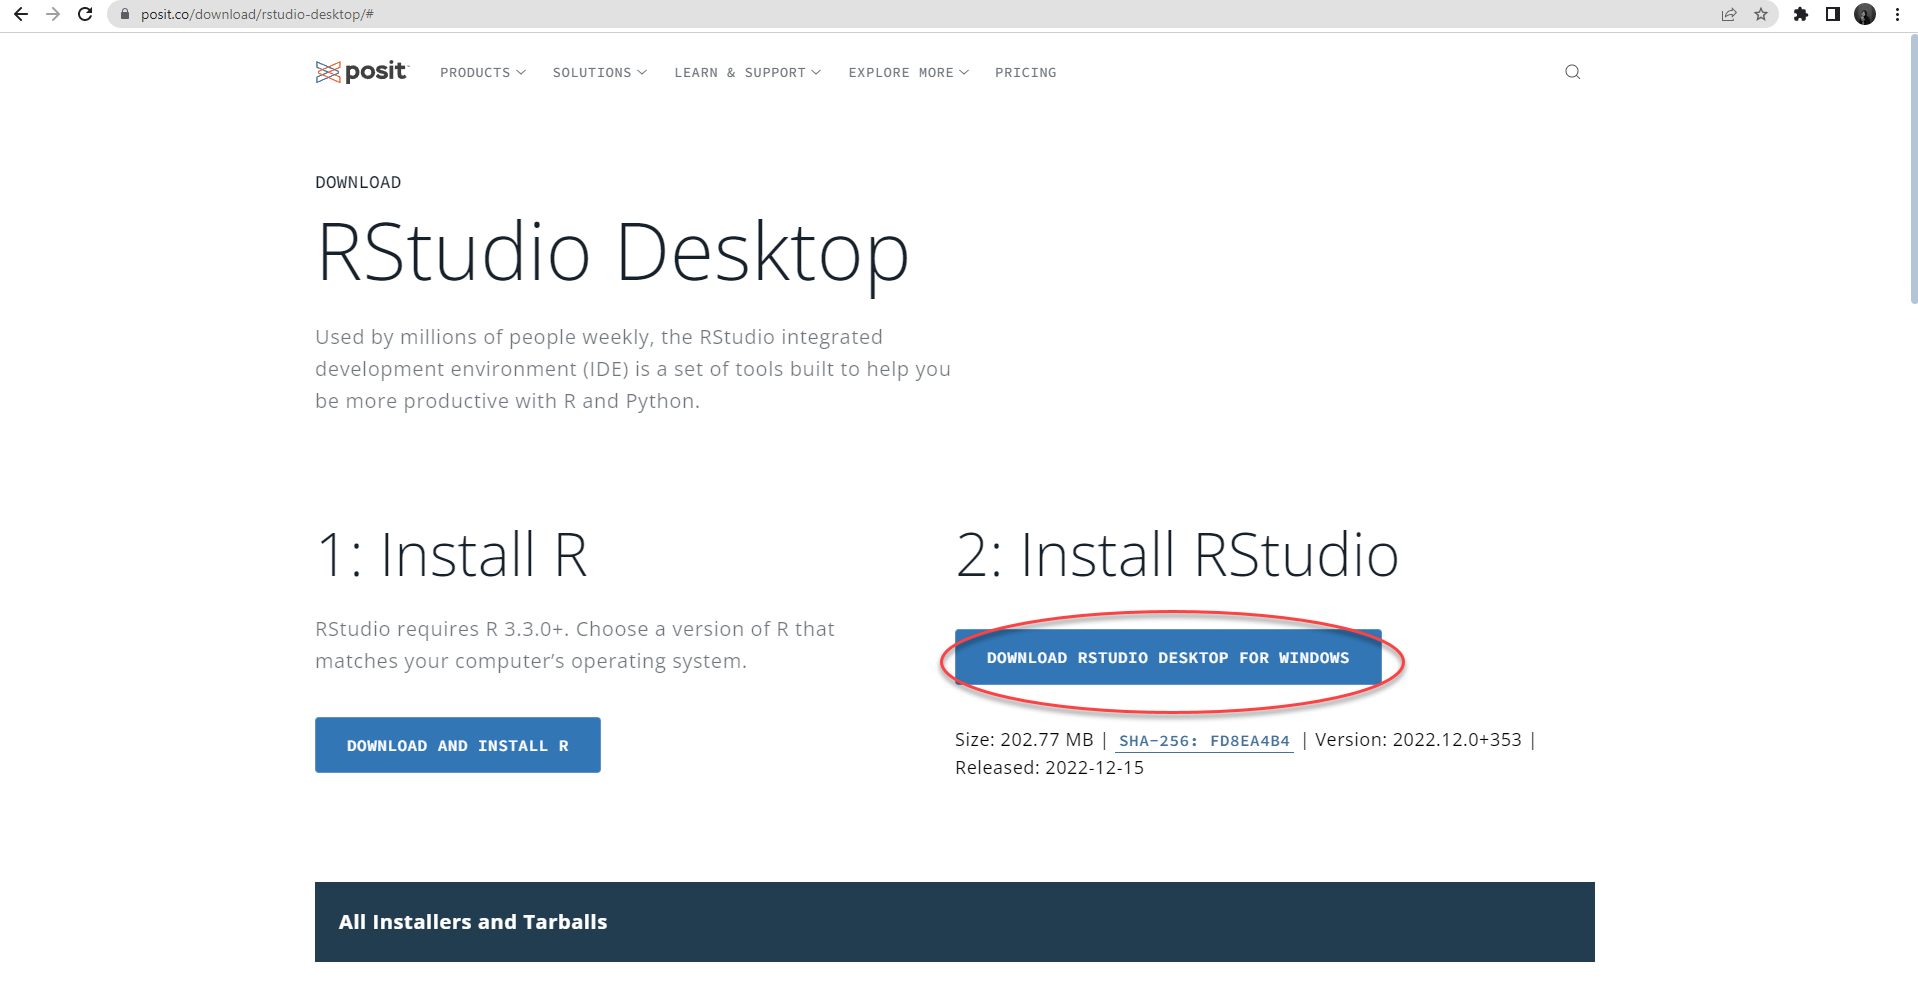Open the browser extensions puzzle icon

(1801, 14)
